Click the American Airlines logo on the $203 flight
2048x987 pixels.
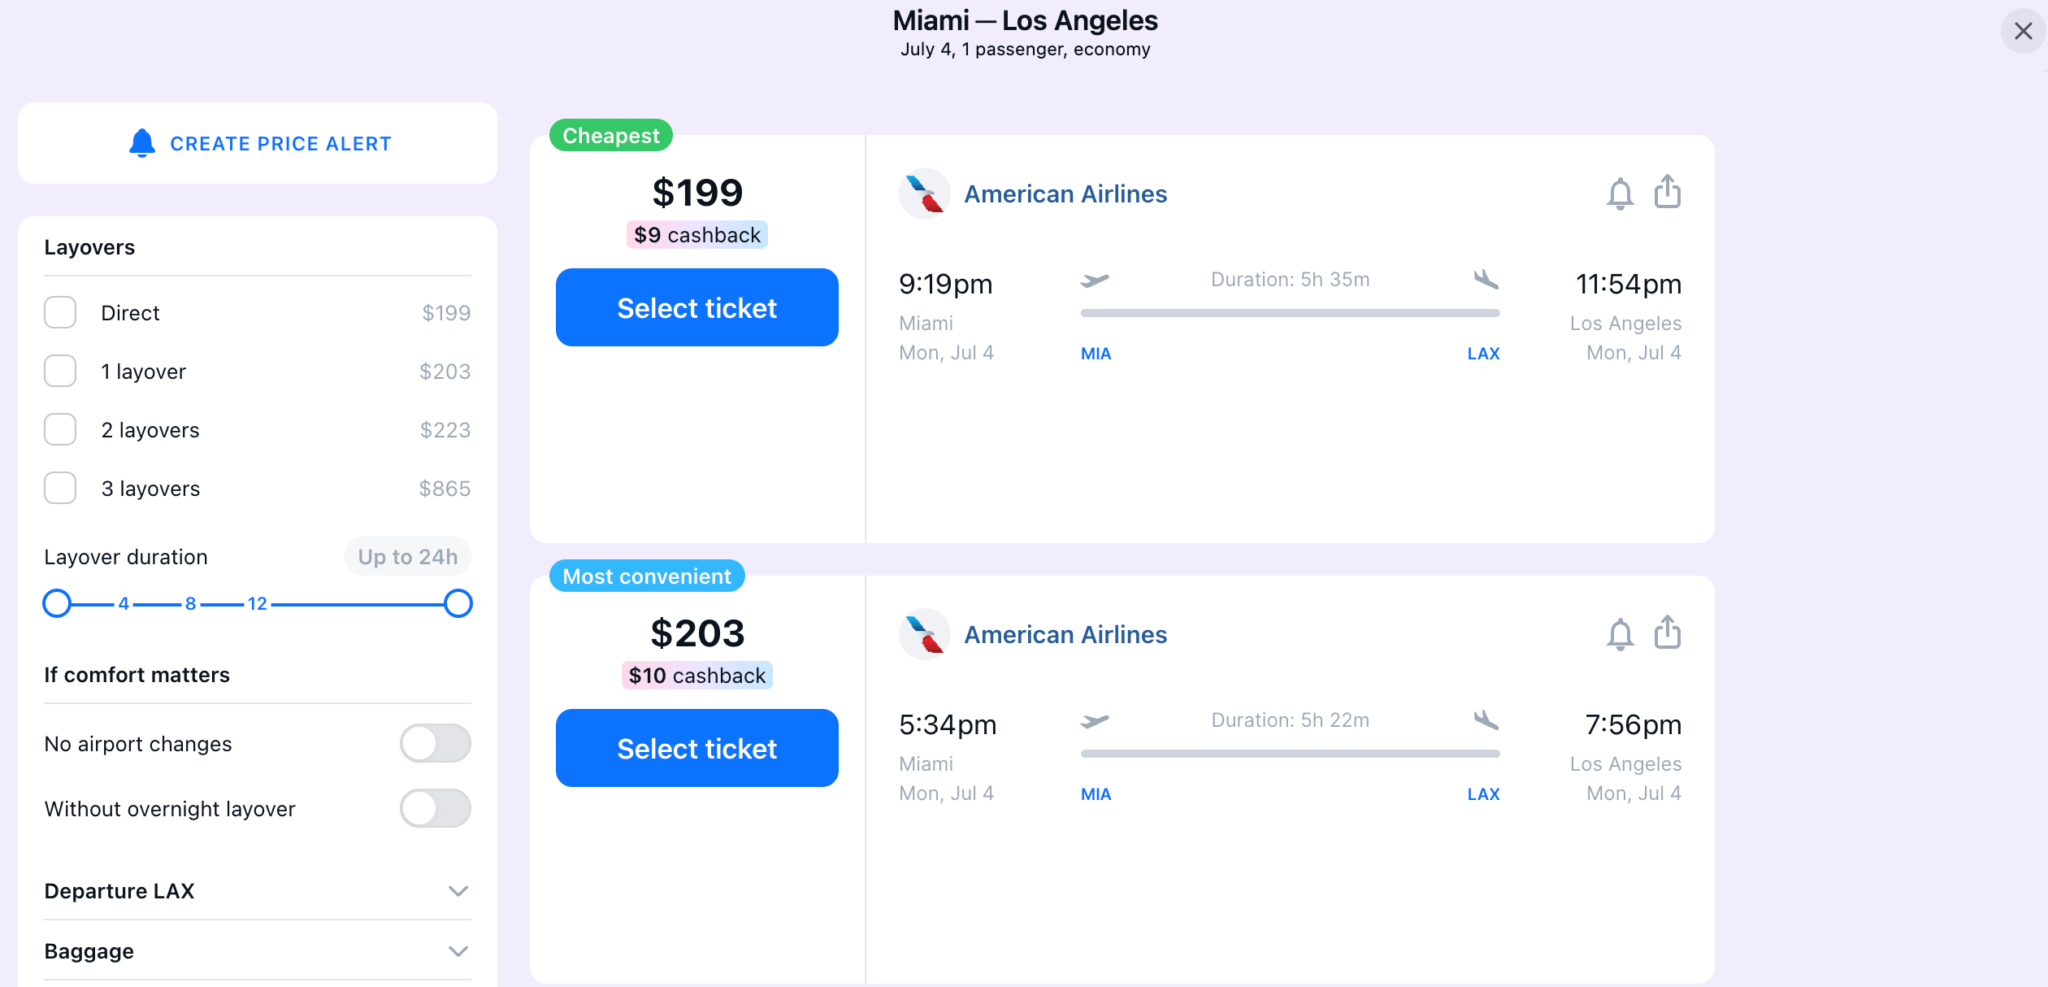pyautogui.click(x=923, y=634)
